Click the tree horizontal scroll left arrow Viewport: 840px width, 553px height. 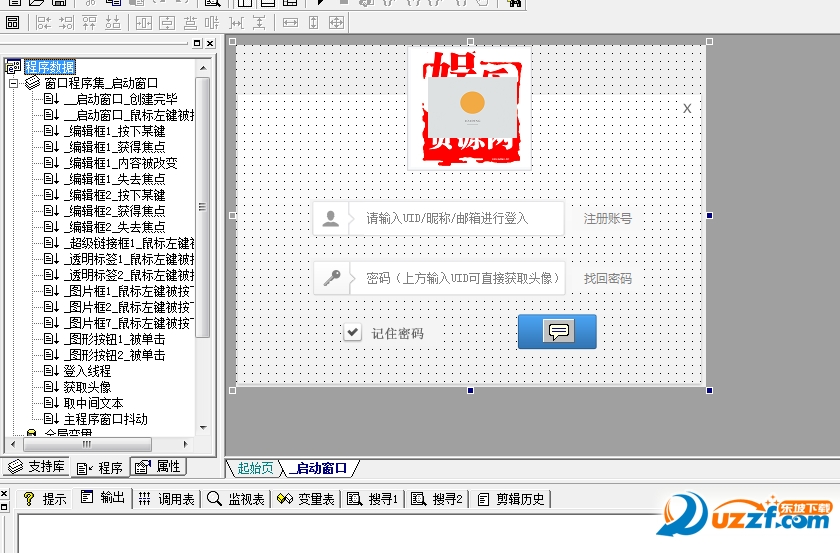13,444
